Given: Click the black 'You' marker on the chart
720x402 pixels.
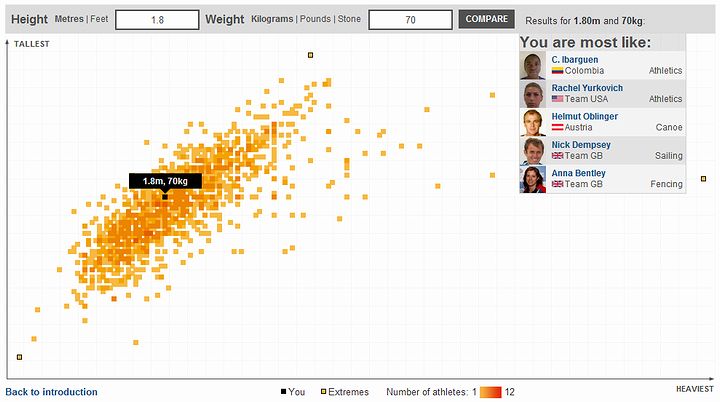Looking at the screenshot, I should (165, 197).
